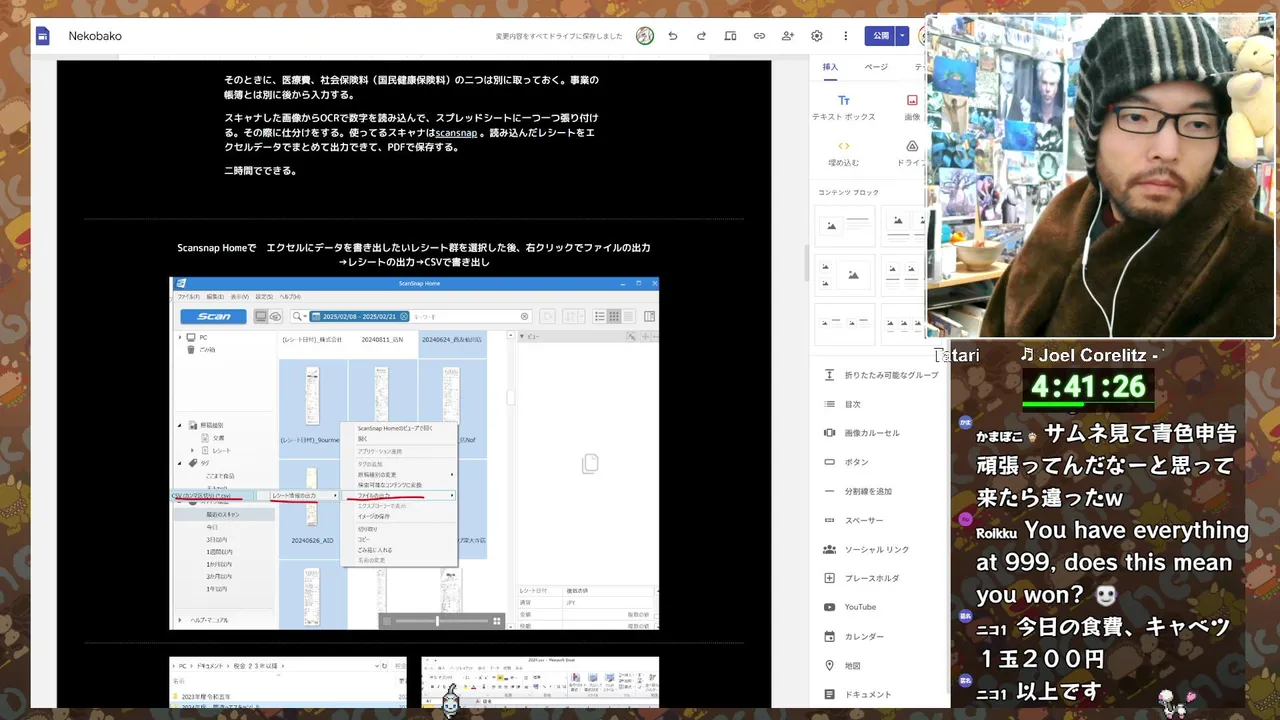Open the scansnap hyperlink in text
Viewport: 1280px width, 720px height.
click(456, 133)
